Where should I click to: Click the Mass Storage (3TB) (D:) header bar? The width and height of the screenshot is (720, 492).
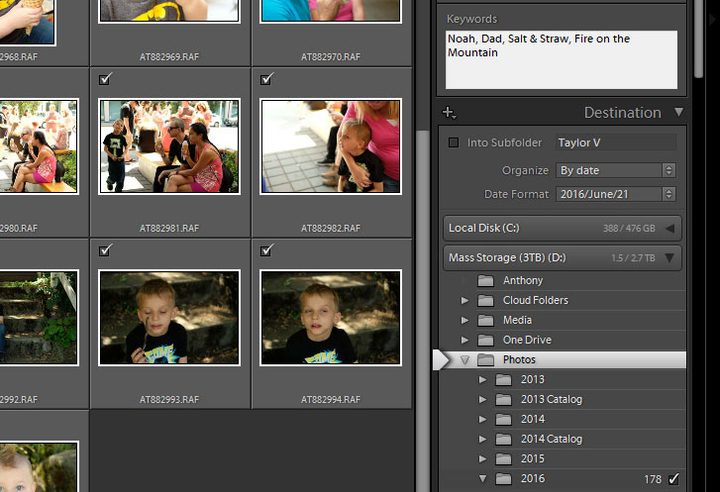(562, 258)
